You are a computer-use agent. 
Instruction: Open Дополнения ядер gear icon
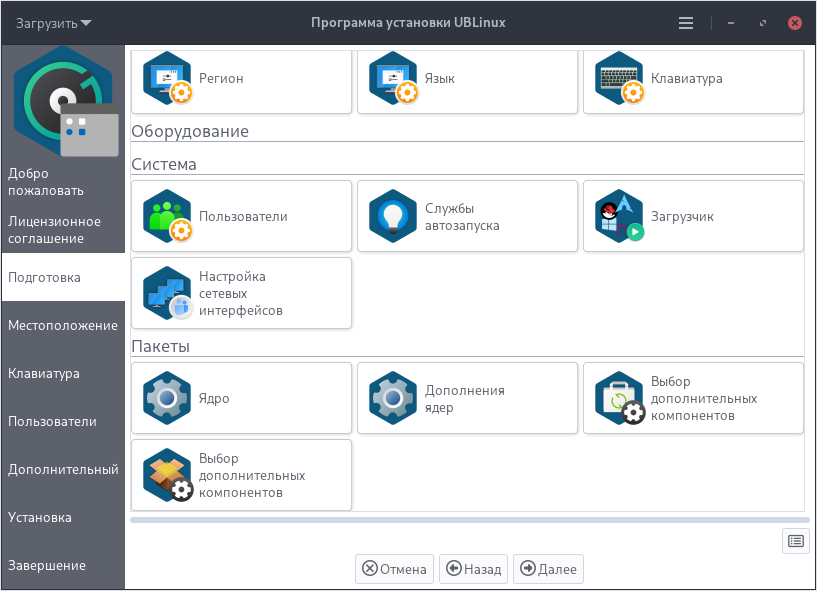(x=393, y=398)
